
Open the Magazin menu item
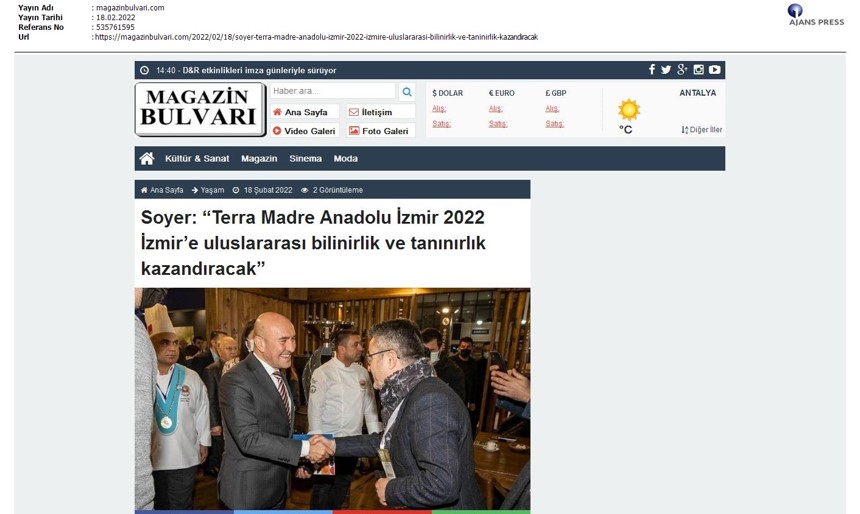[259, 159]
